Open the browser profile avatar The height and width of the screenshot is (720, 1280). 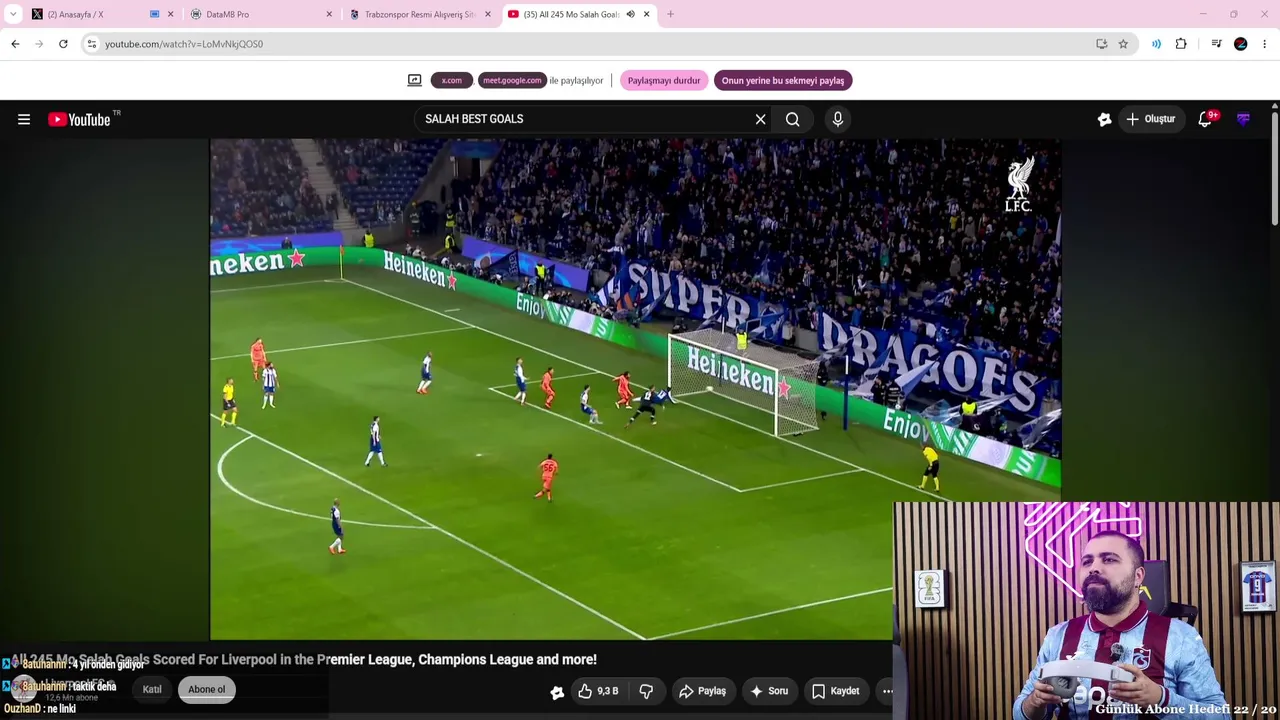[1241, 44]
